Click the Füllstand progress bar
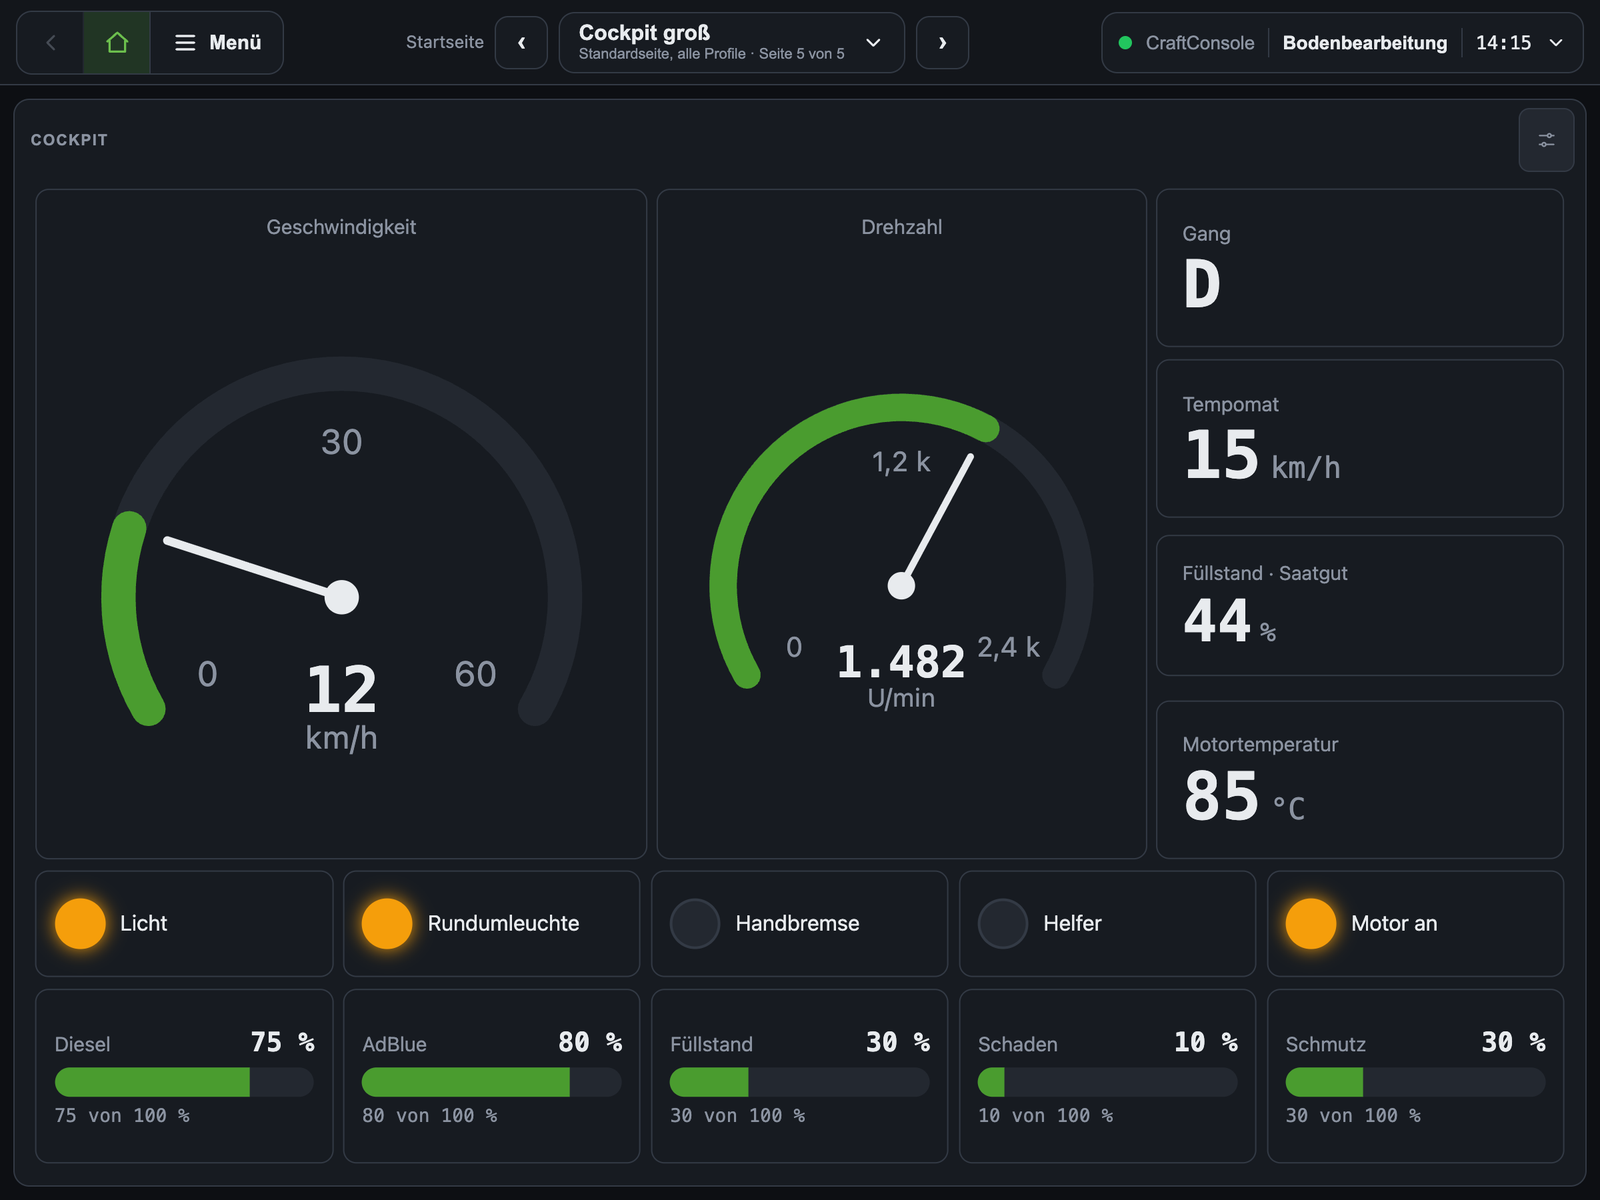 pyautogui.click(x=799, y=1082)
